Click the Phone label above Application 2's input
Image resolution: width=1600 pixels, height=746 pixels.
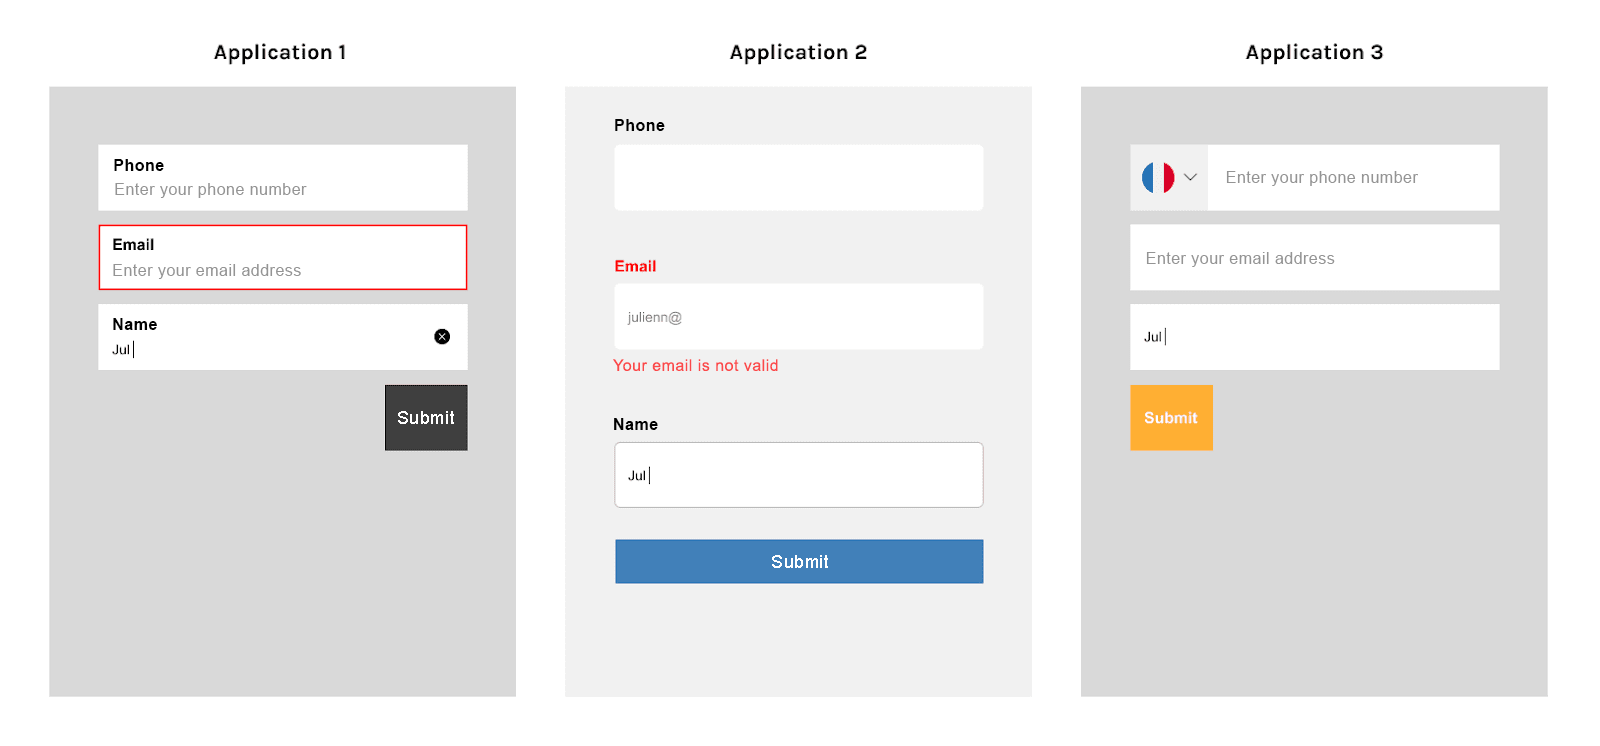click(639, 125)
